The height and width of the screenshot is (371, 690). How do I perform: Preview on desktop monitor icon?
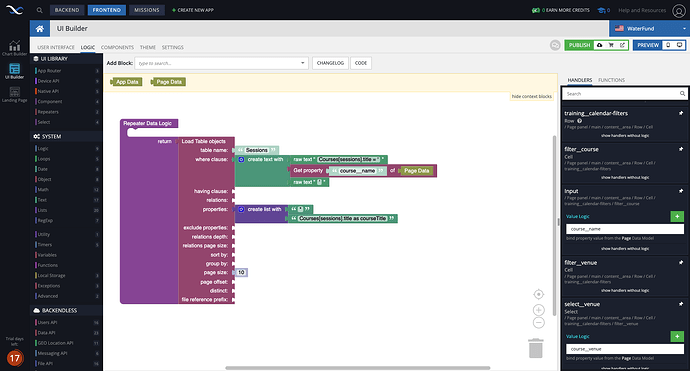coord(679,45)
